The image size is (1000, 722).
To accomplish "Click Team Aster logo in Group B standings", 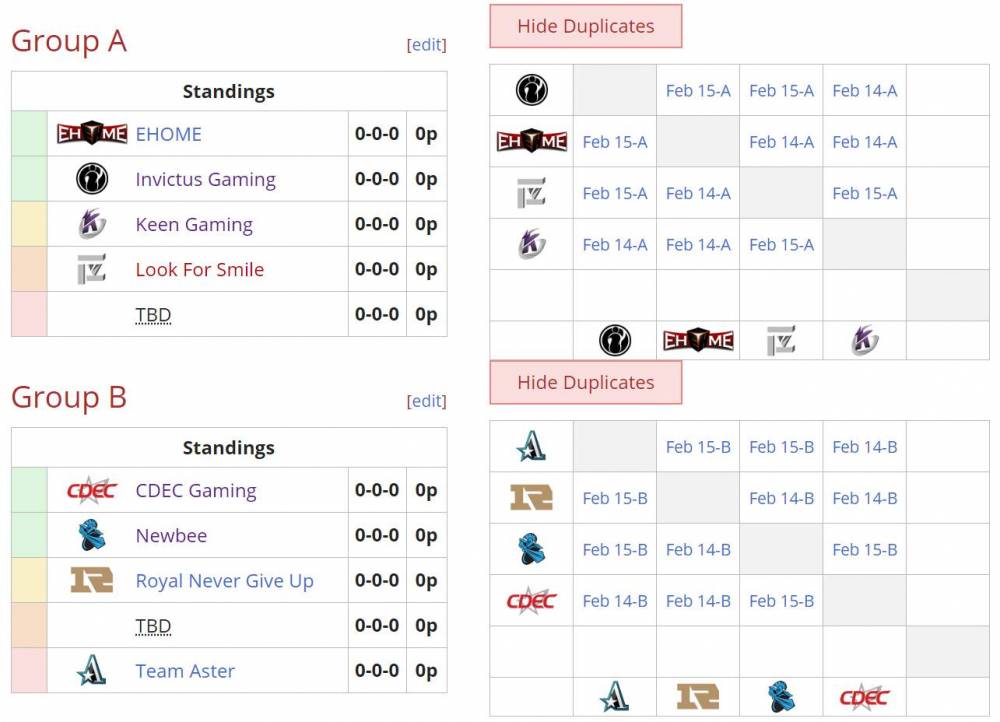I will point(92,670).
